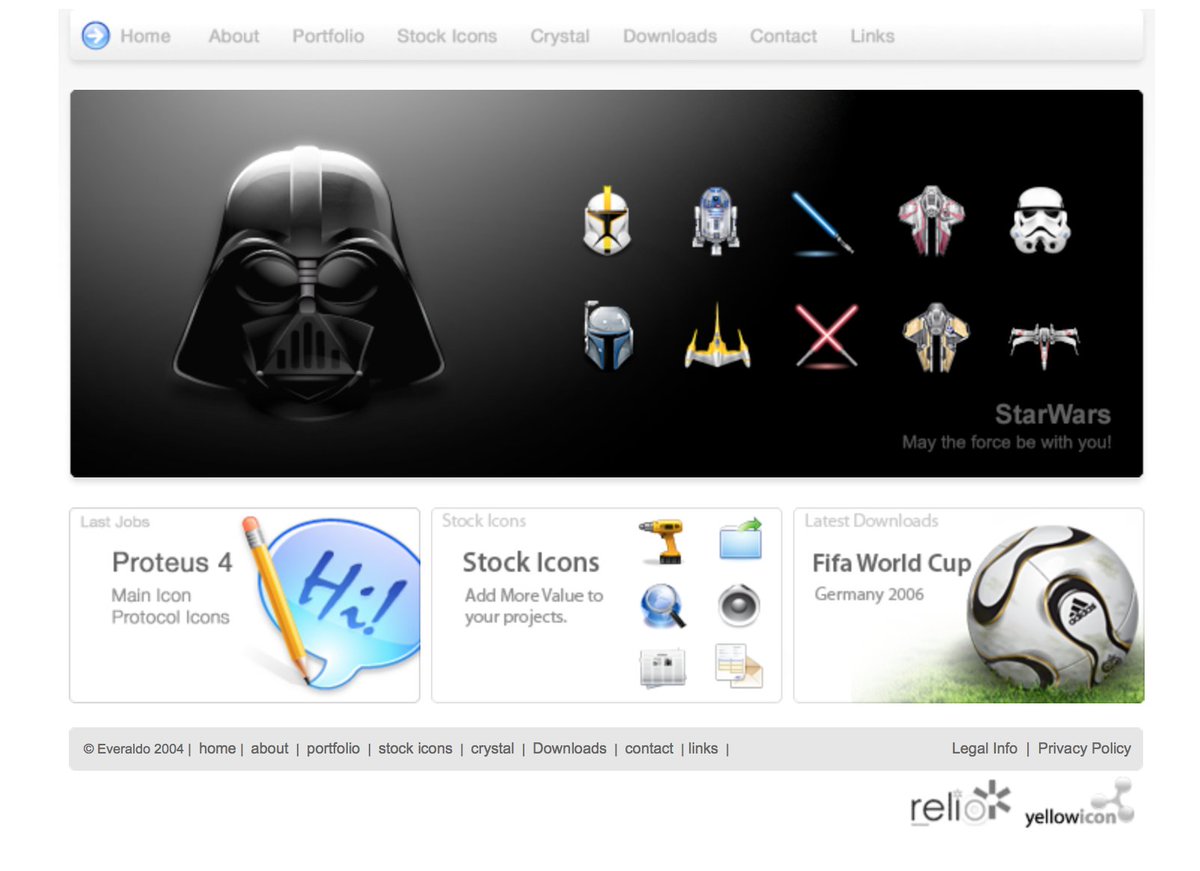This screenshot has height=871, width=1200.
Task: Open Portfolio in the top navigation bar
Action: [328, 36]
